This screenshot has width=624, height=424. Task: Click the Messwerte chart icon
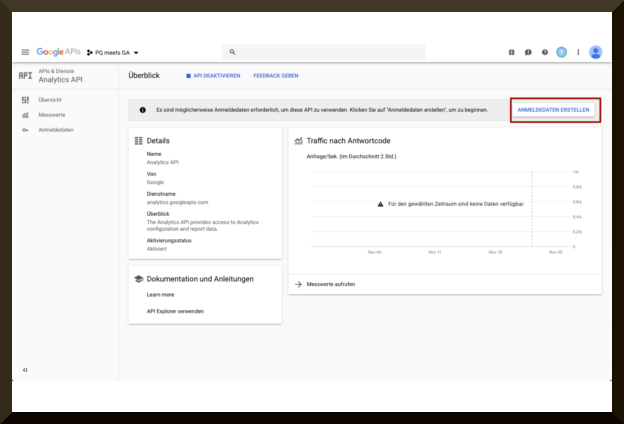(x=25, y=115)
